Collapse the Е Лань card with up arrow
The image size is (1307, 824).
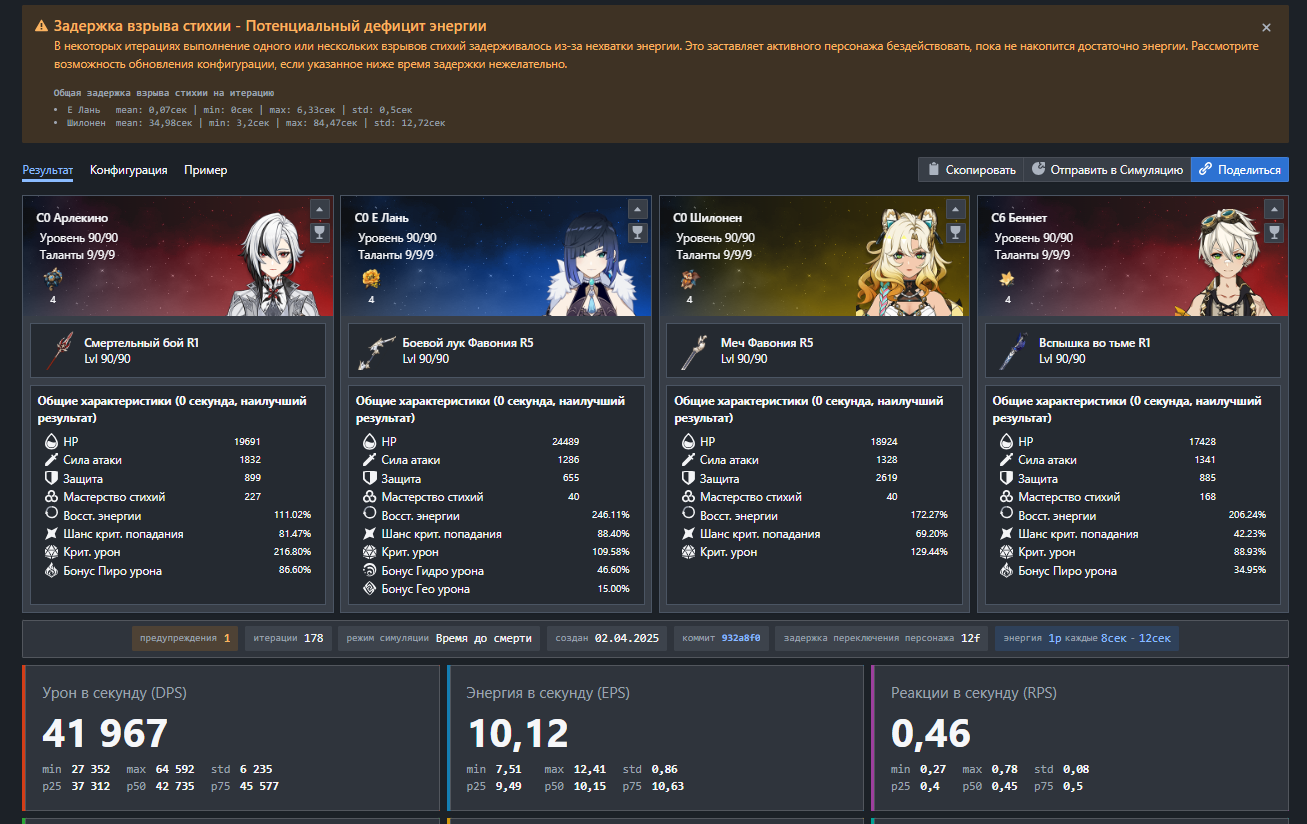click(x=637, y=209)
